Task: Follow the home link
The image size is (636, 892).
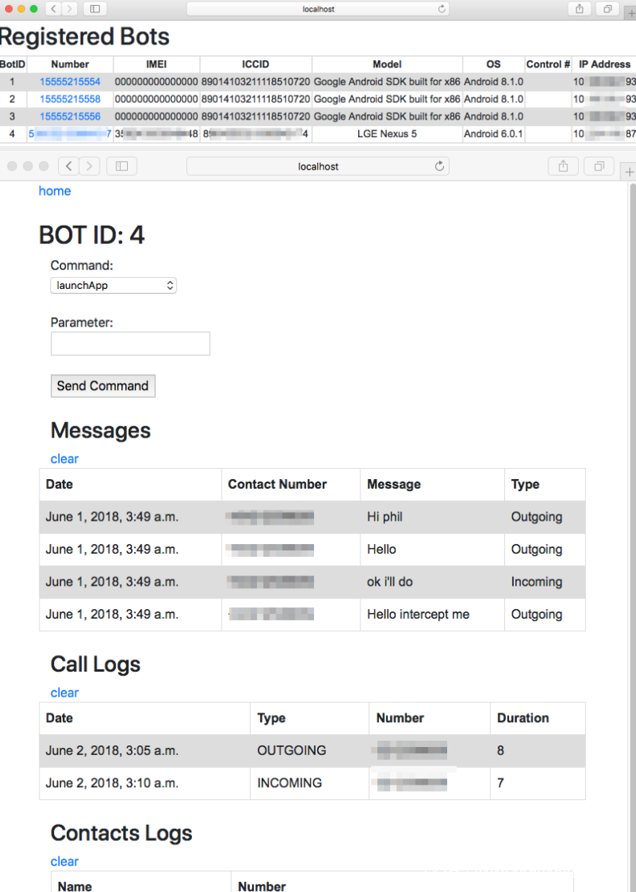Action: (55, 191)
